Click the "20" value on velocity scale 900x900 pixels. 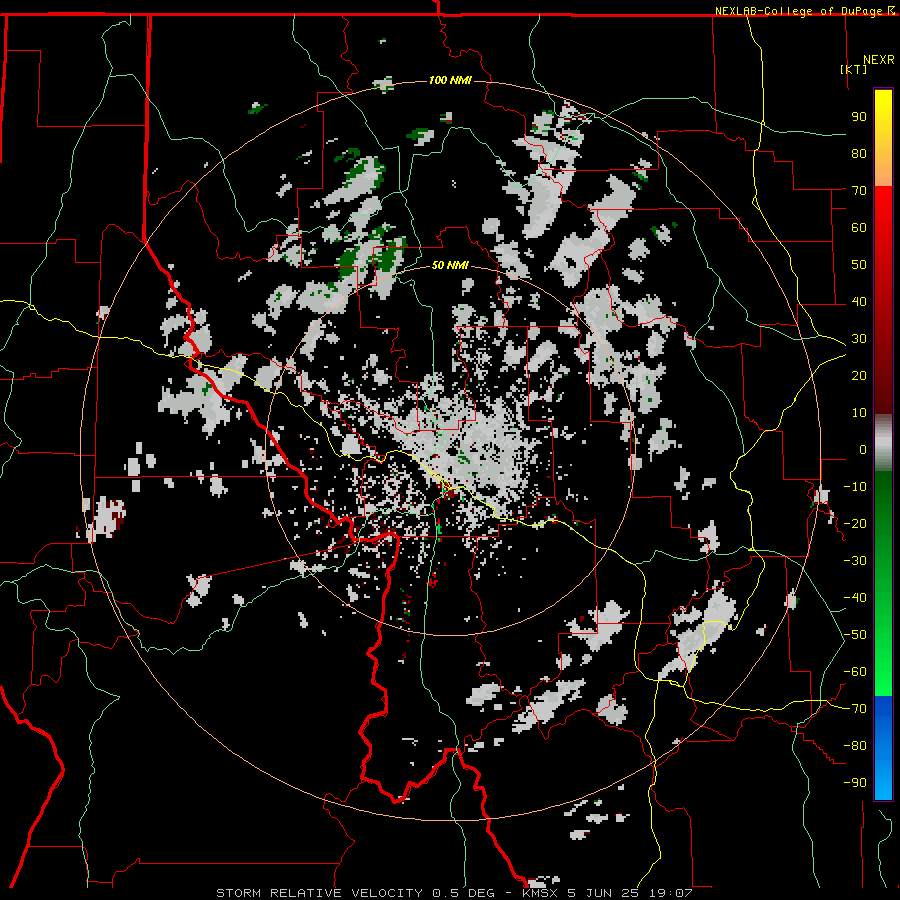[859, 375]
